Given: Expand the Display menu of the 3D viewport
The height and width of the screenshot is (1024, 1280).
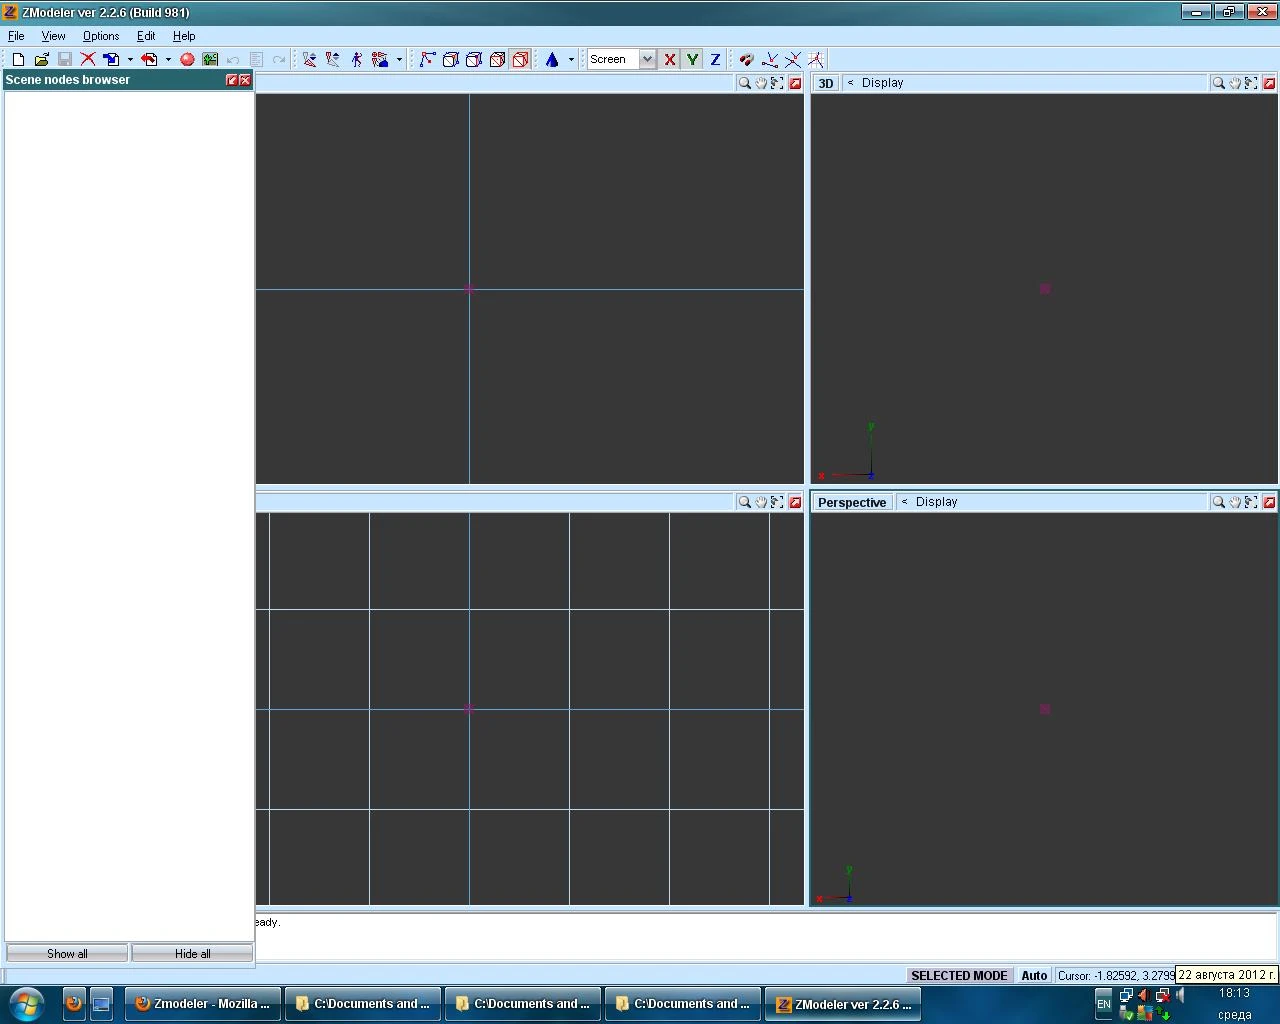Looking at the screenshot, I should coord(882,82).
